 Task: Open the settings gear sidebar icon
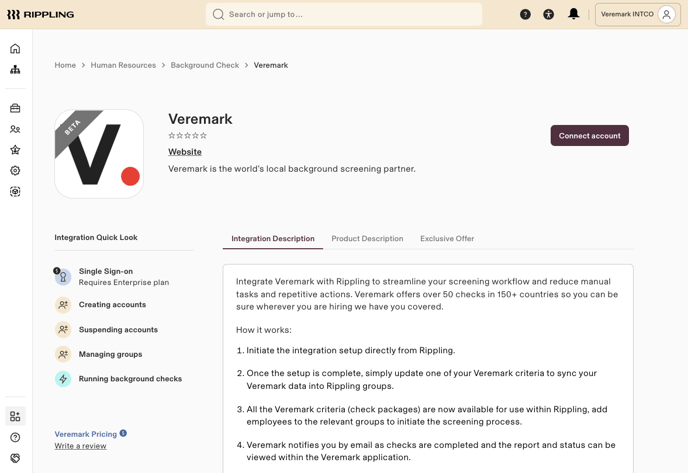click(x=15, y=170)
